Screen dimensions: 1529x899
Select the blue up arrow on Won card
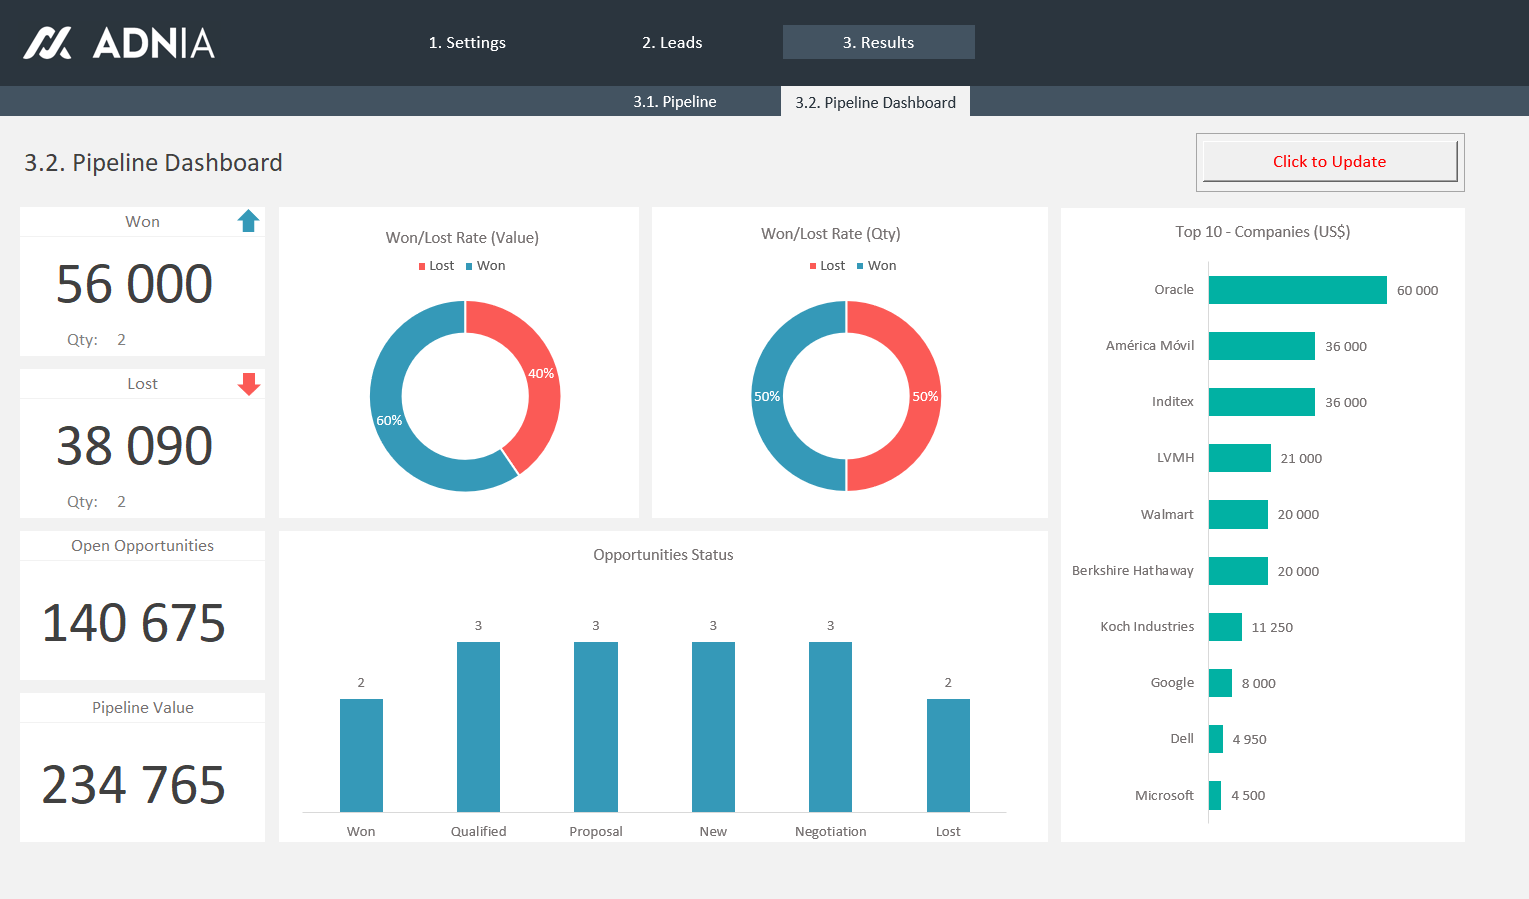248,220
